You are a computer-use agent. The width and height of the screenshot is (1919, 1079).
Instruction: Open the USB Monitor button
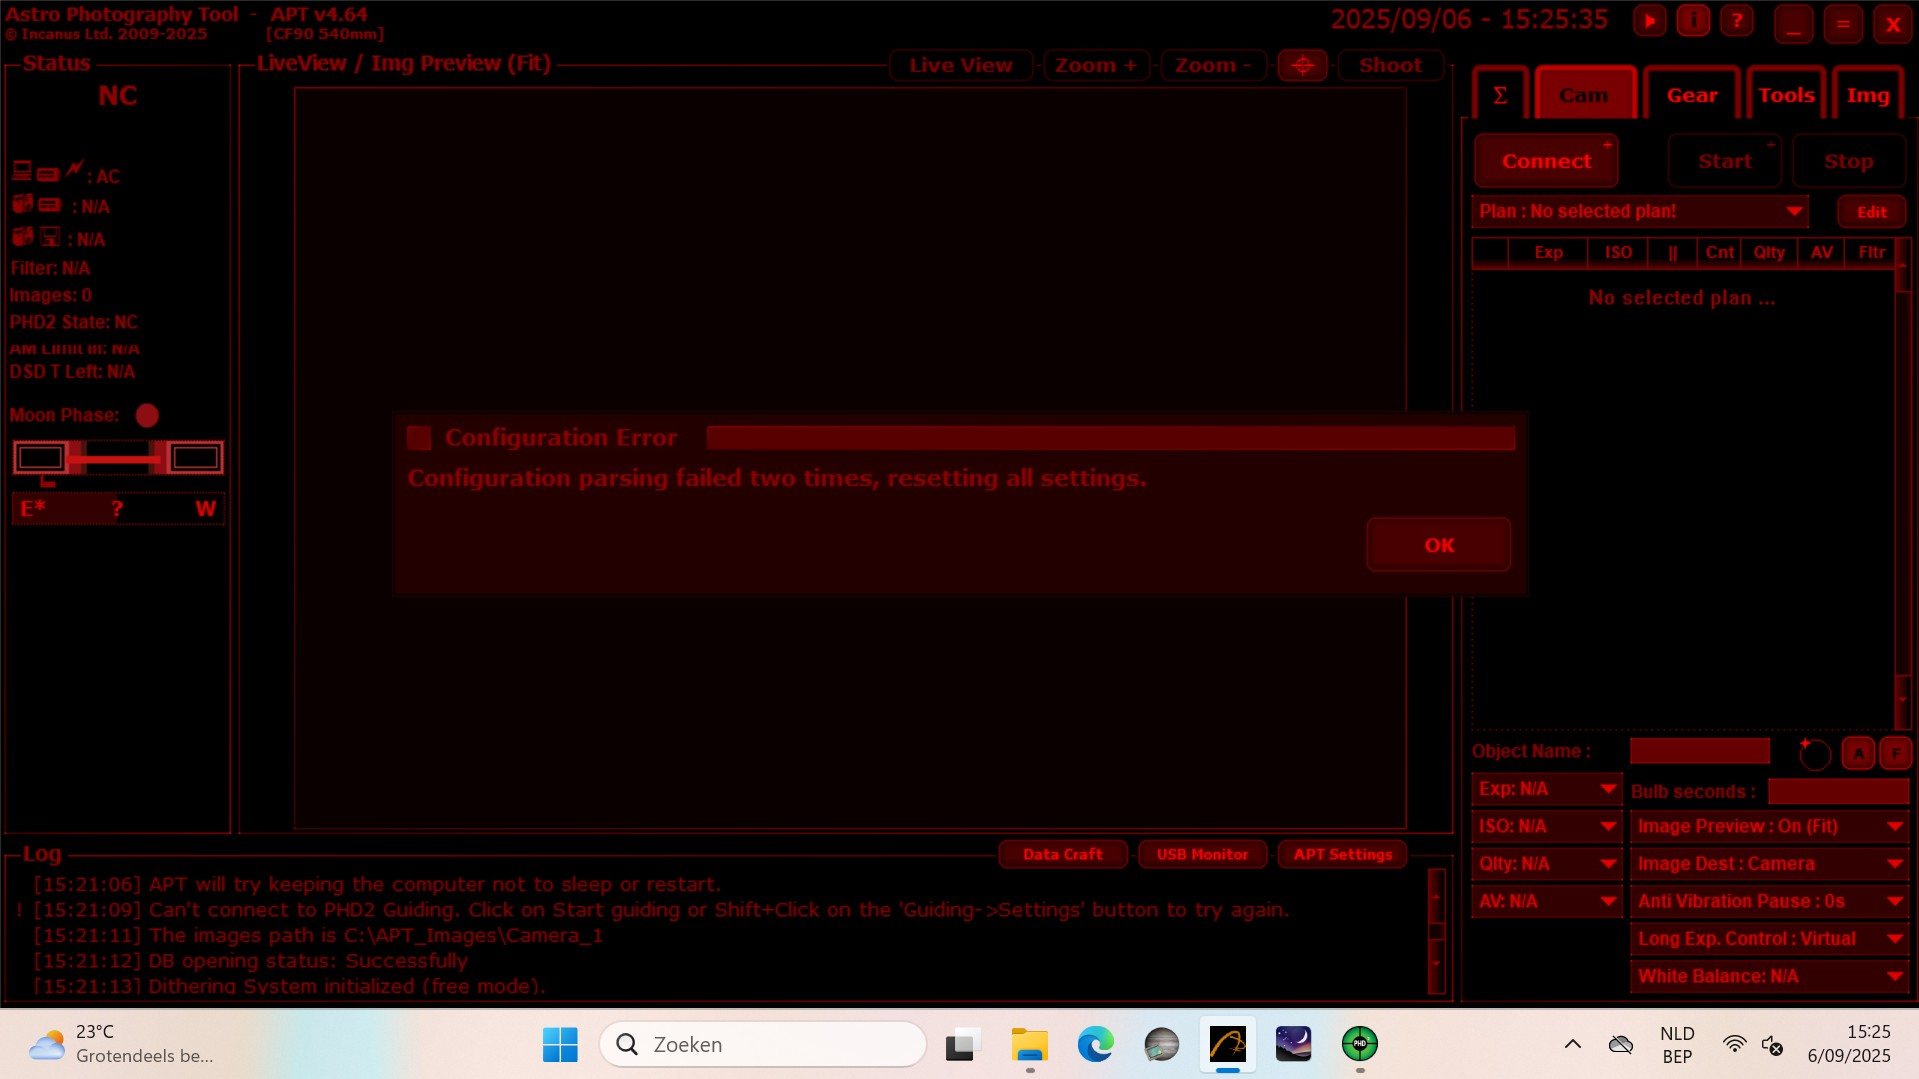click(1203, 854)
